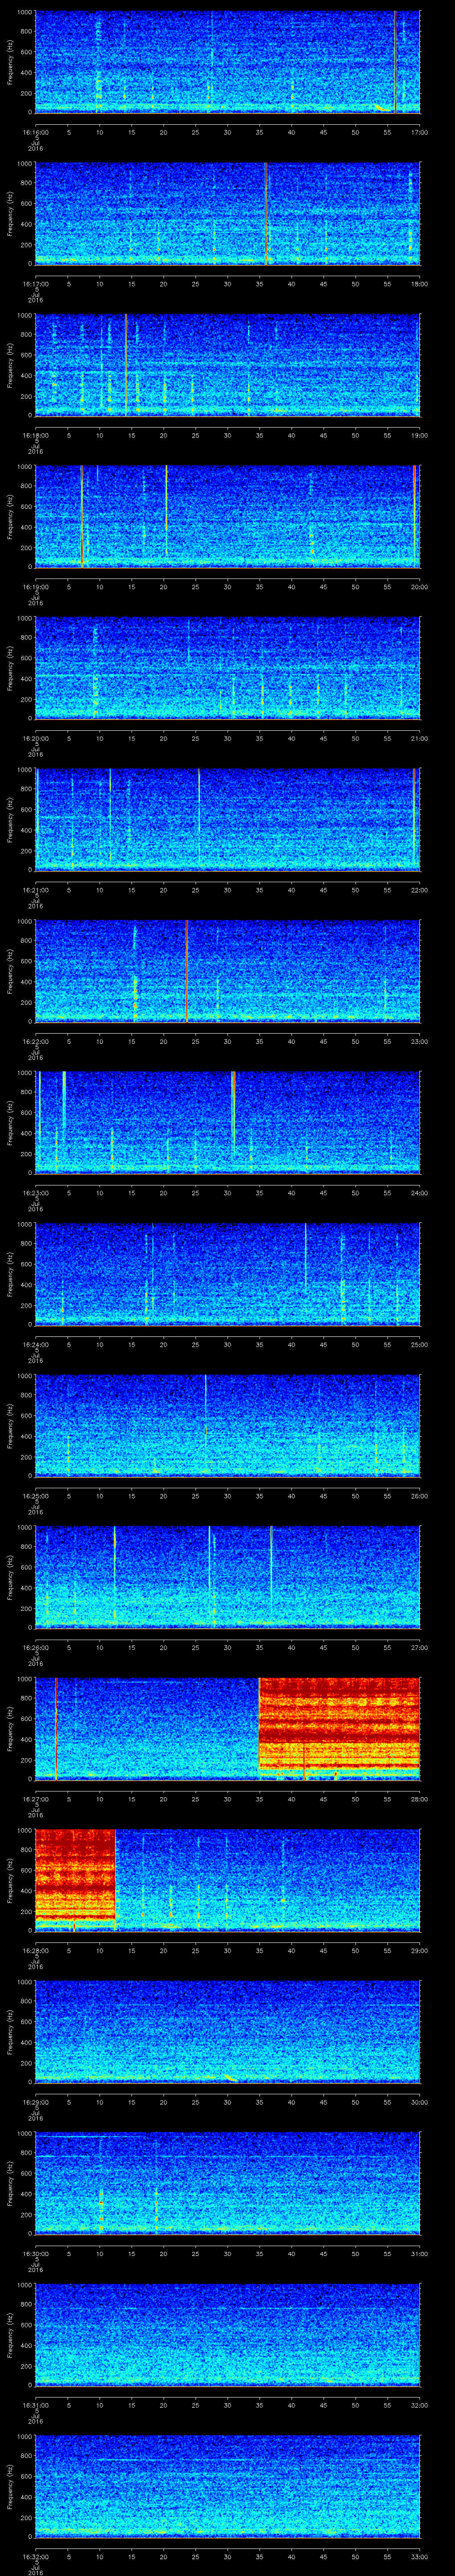Click the 22:00 end time label
Viewport: 455px width, 2576px height.
(x=419, y=890)
